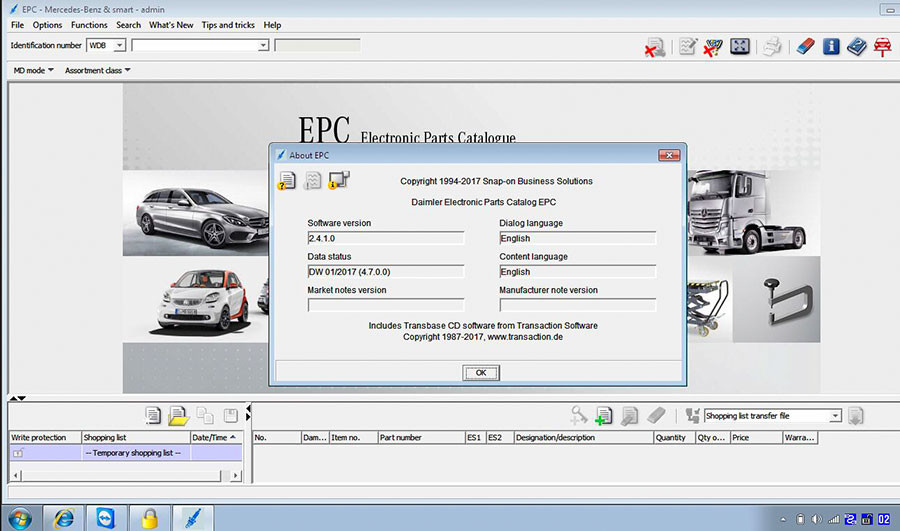Open Shopping list transfer file dropdown
Screen dimensions: 900x531
[835, 416]
